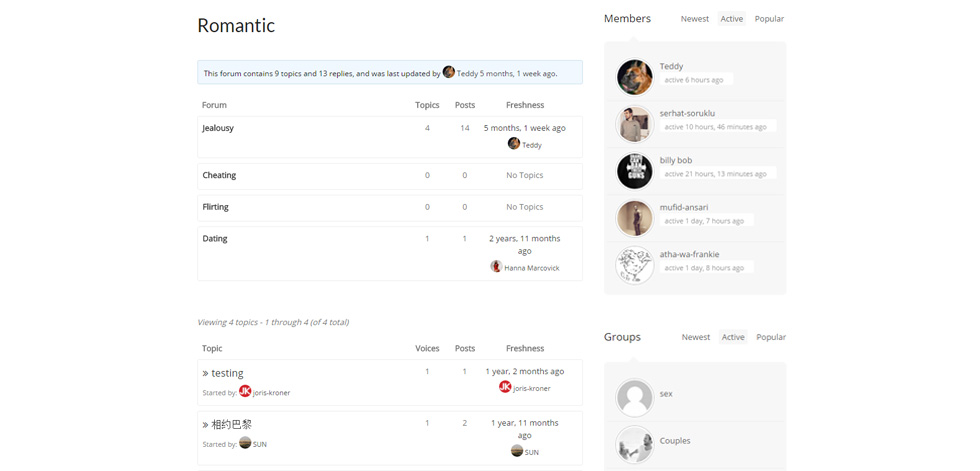Viewport: 980px width, 471px height.
Task: Click SUN name beside Started by
Action: (260, 445)
